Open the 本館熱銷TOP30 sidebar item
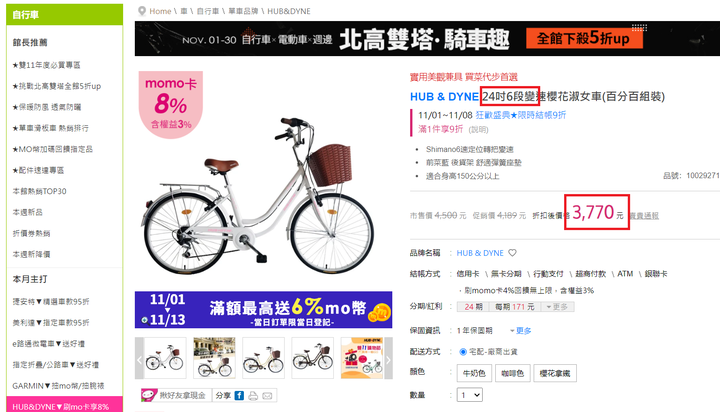 pyautogui.click(x=39, y=191)
